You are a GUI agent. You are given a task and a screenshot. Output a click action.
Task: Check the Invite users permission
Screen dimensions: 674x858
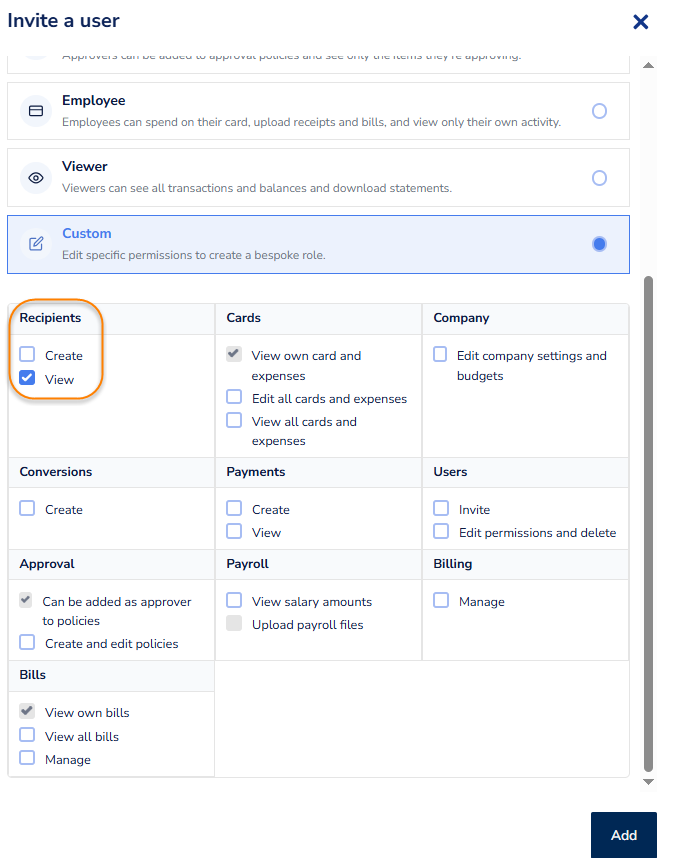pyautogui.click(x=440, y=509)
